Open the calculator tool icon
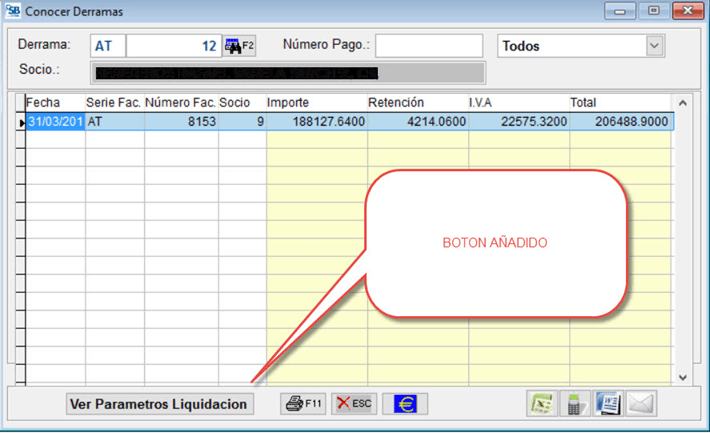This screenshot has width=710, height=433. pos(575,404)
